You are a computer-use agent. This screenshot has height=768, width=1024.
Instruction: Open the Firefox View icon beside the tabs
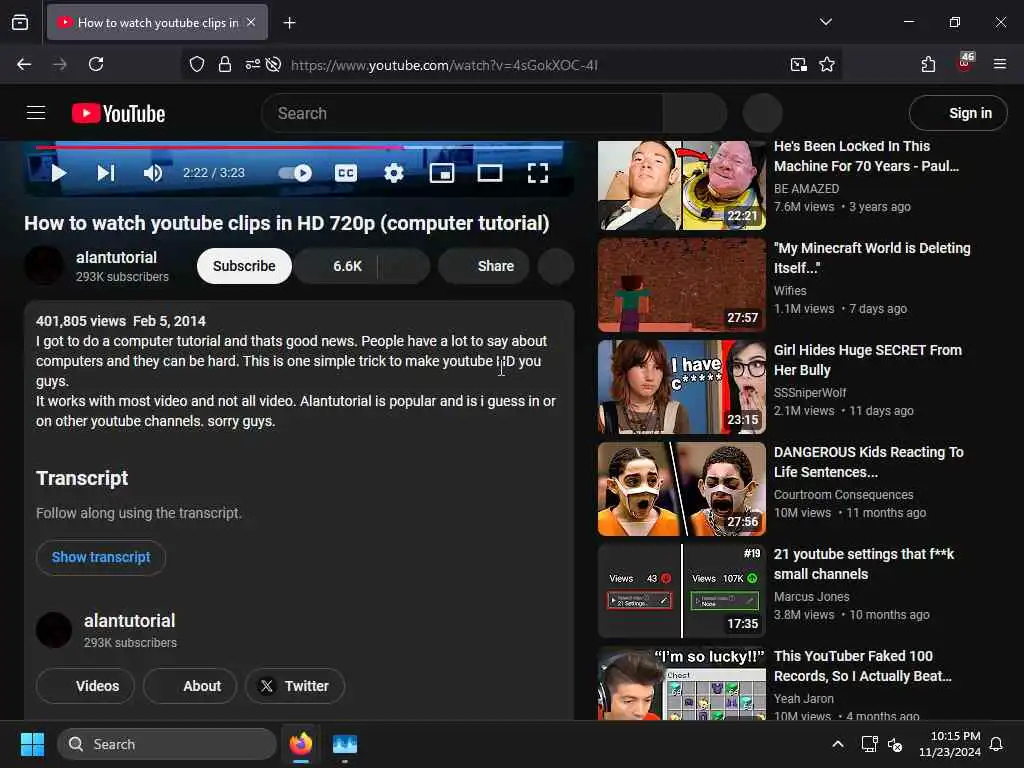coord(20,23)
